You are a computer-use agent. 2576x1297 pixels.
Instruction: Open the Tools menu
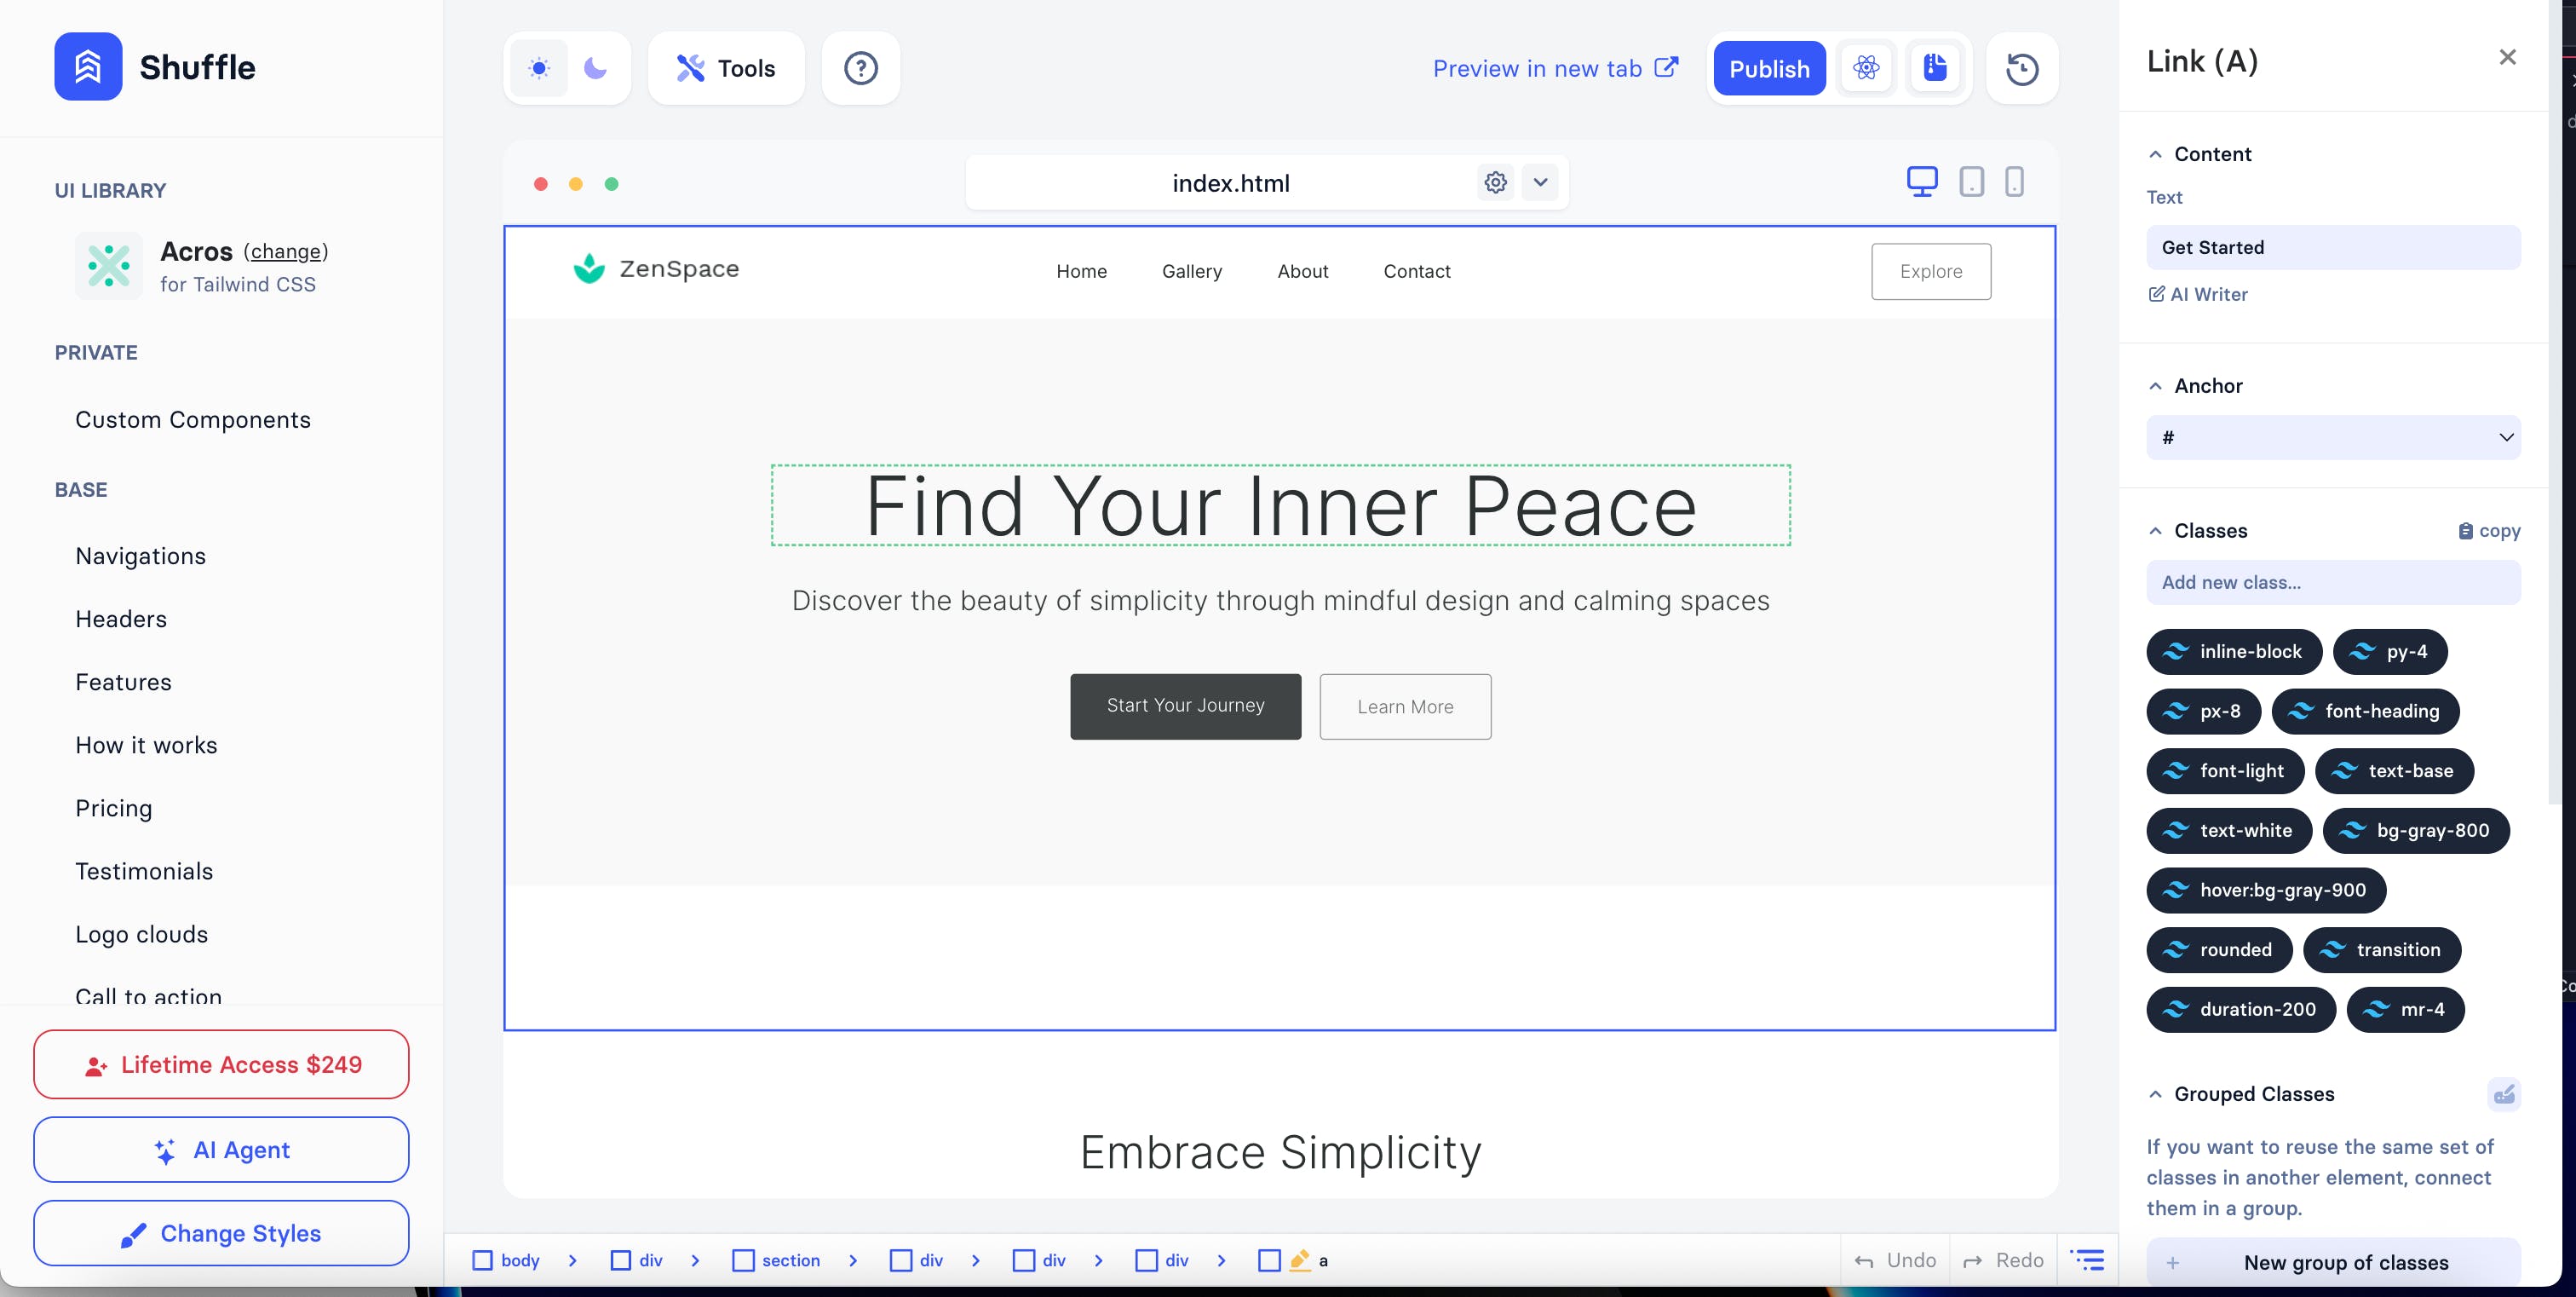click(x=726, y=68)
